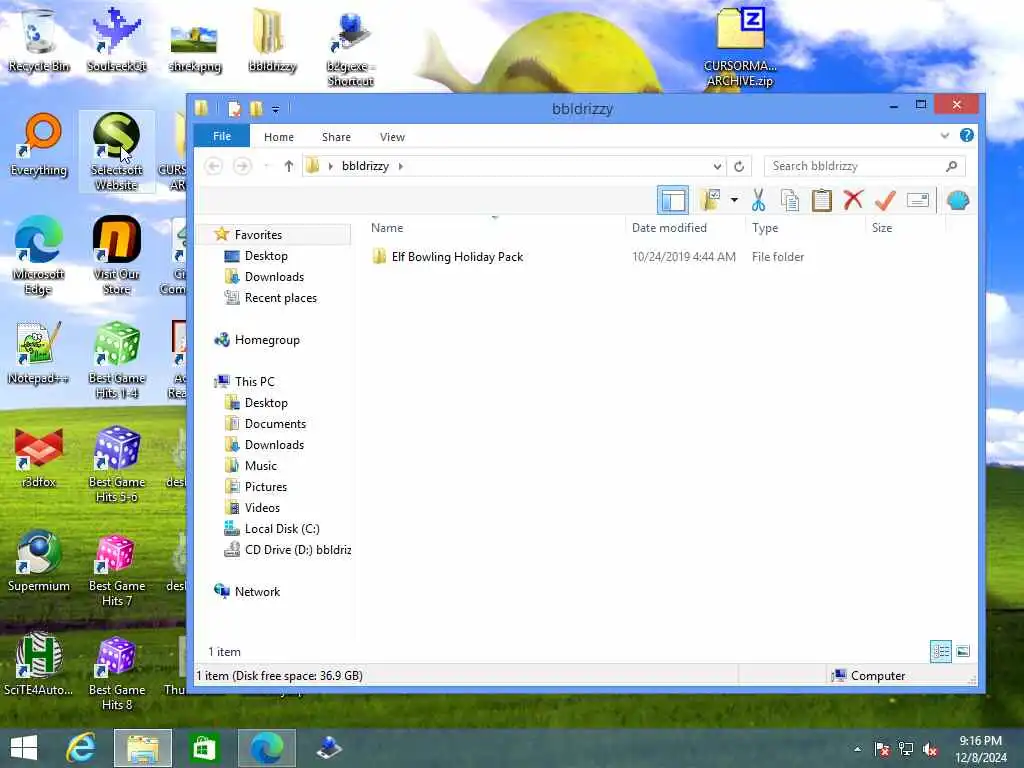Click the New folder quick access title bar icon
Viewport: 1024px width, 768px height.
pos(255,109)
